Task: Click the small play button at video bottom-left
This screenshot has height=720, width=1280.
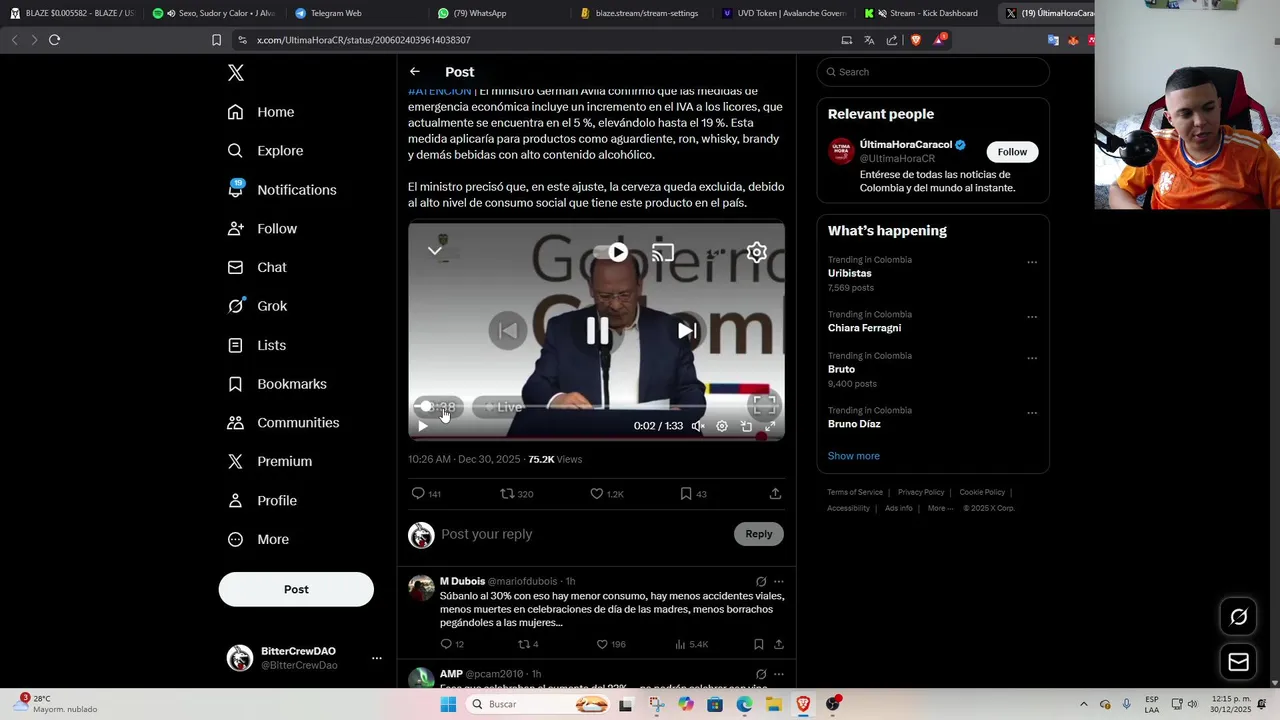Action: click(x=423, y=426)
